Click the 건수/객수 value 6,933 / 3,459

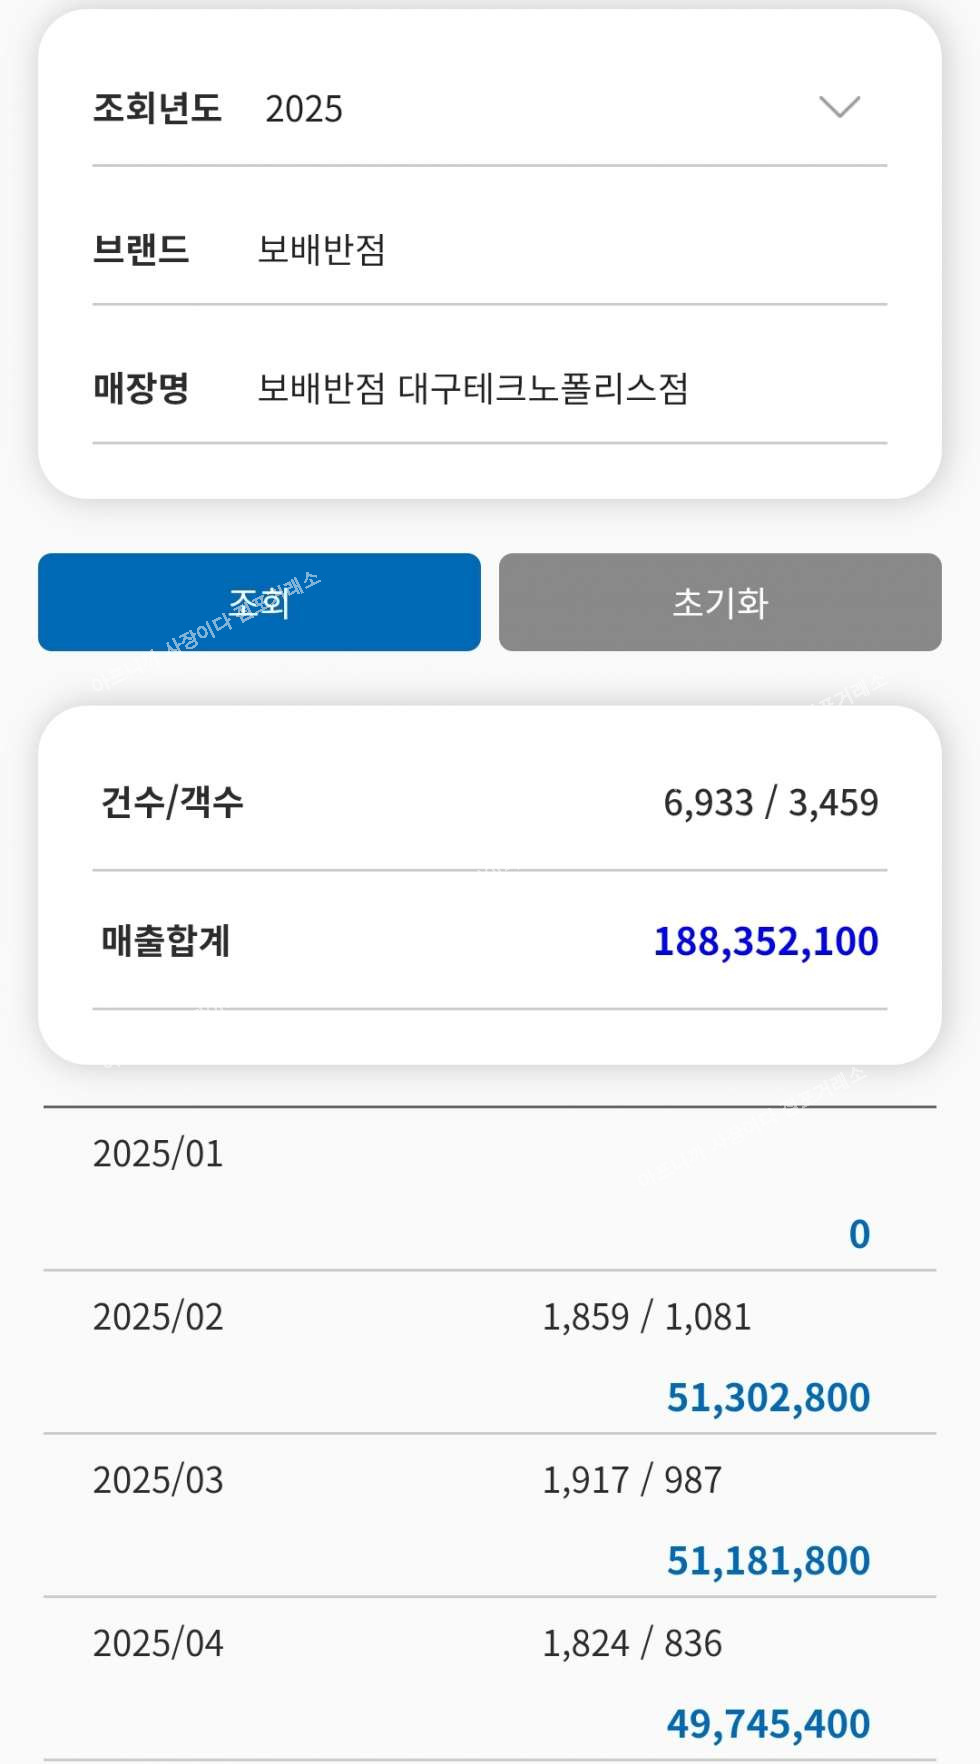(770, 802)
